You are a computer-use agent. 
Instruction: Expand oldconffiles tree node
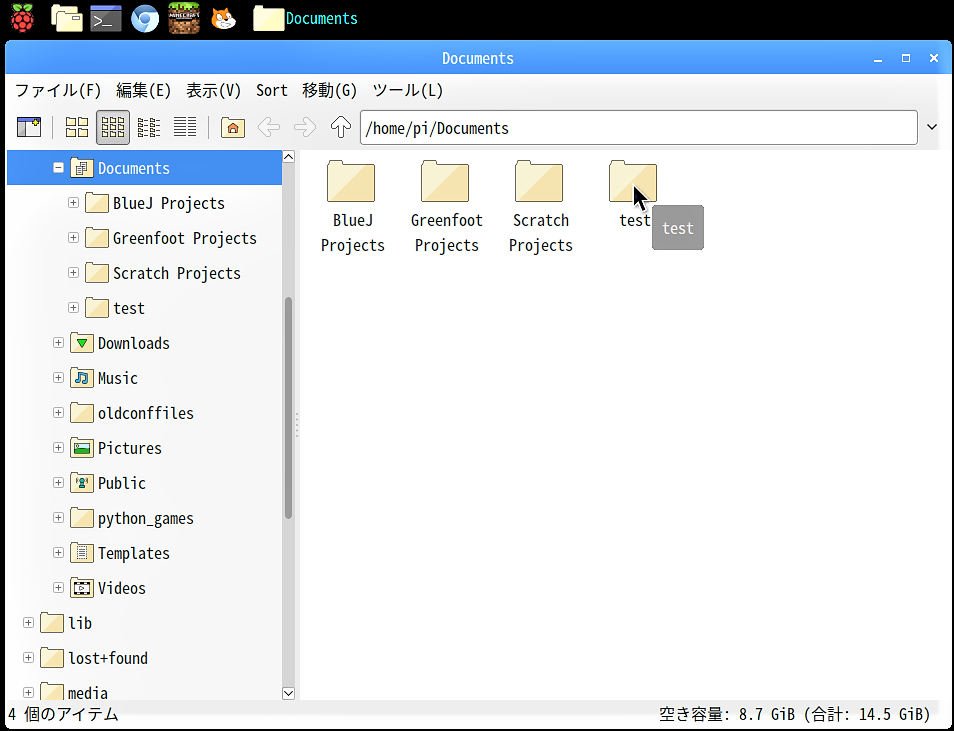[x=58, y=413]
